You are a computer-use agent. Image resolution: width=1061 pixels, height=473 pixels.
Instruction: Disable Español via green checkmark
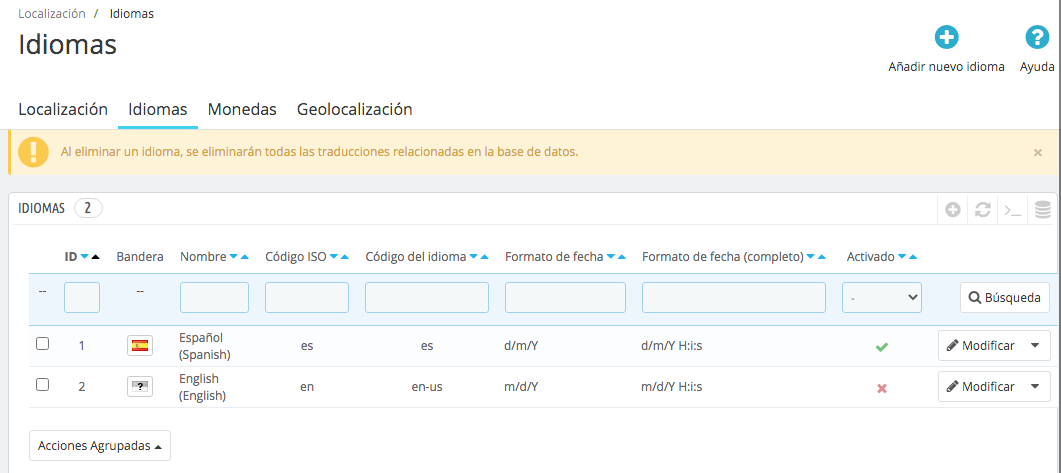882,346
